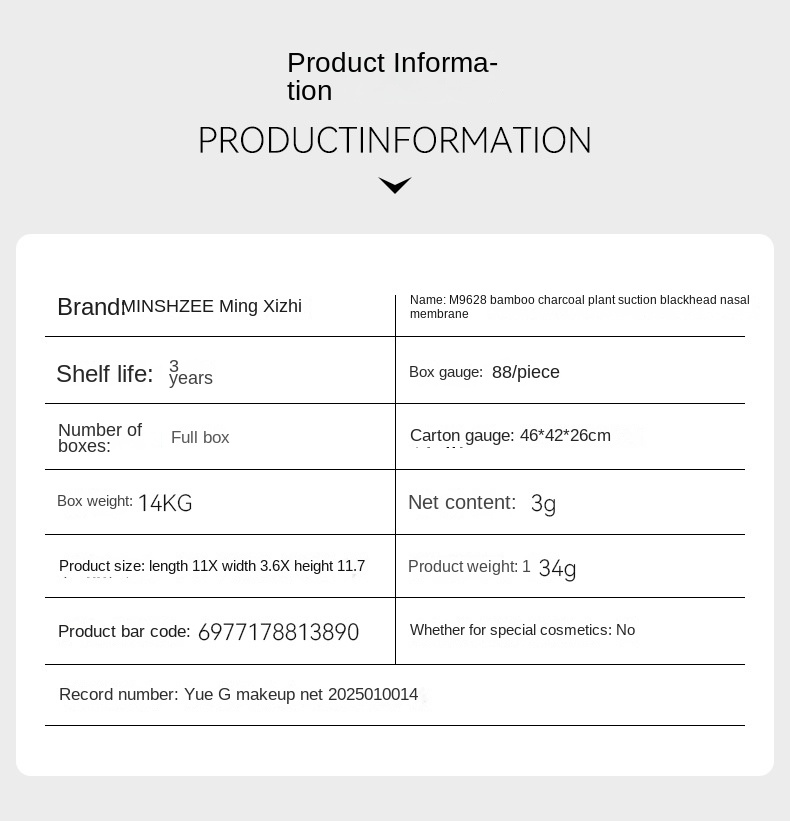
Task: Click Carton gauge 46*42*26cm text
Action: tap(510, 435)
